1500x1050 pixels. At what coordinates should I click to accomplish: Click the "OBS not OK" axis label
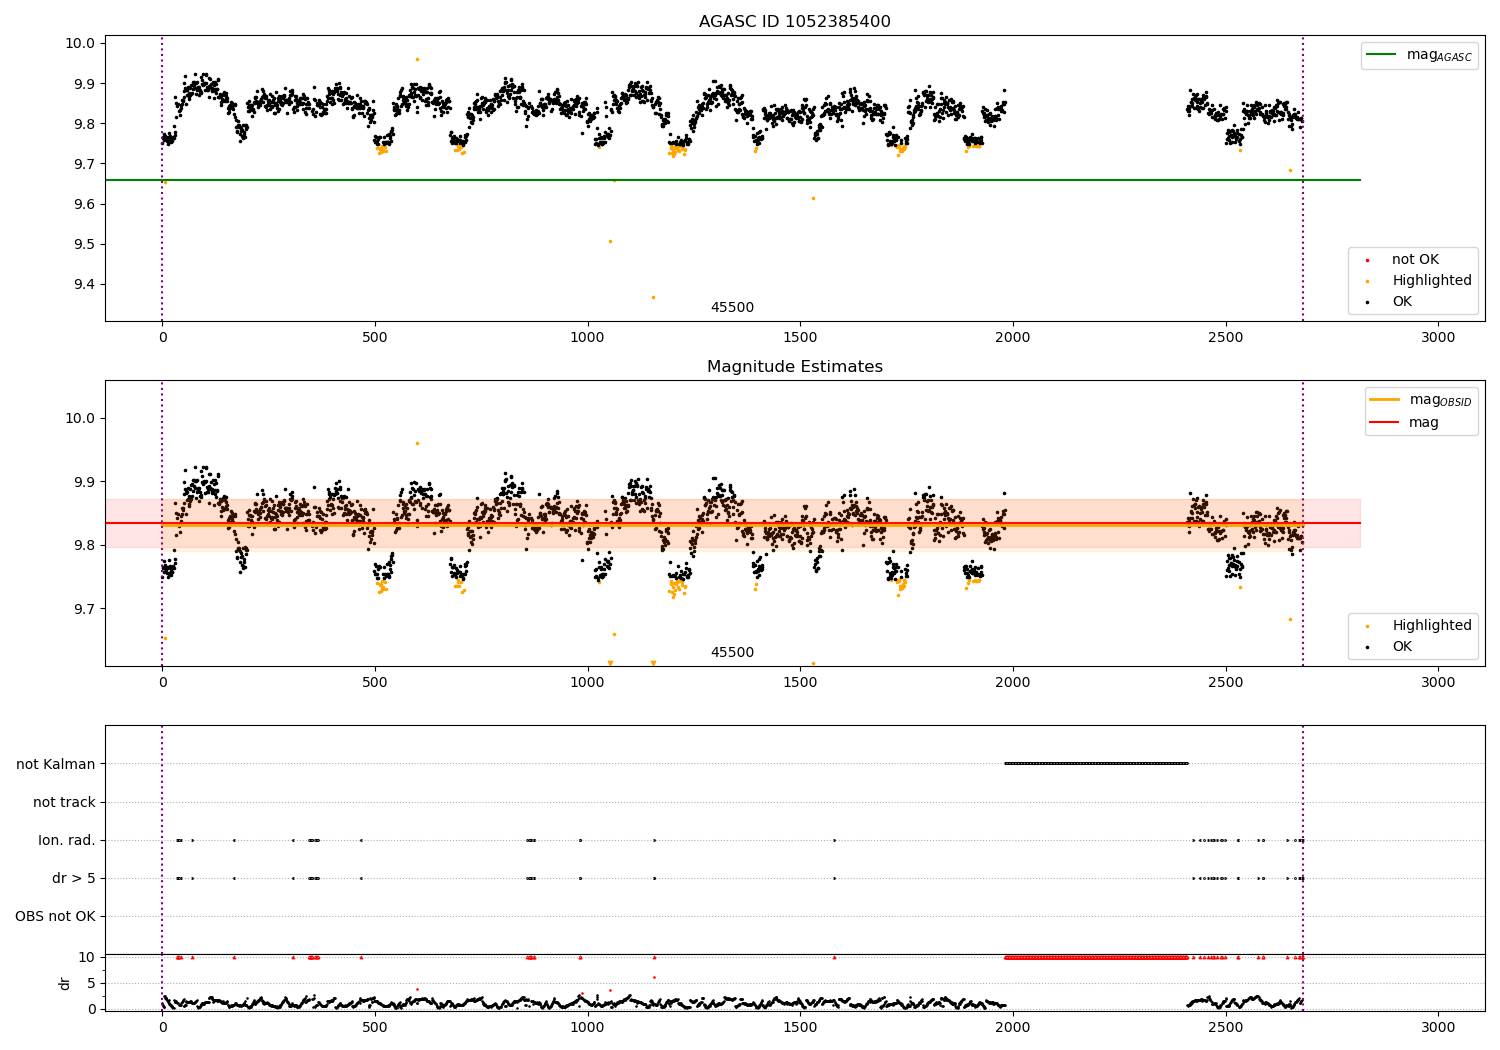(x=55, y=916)
